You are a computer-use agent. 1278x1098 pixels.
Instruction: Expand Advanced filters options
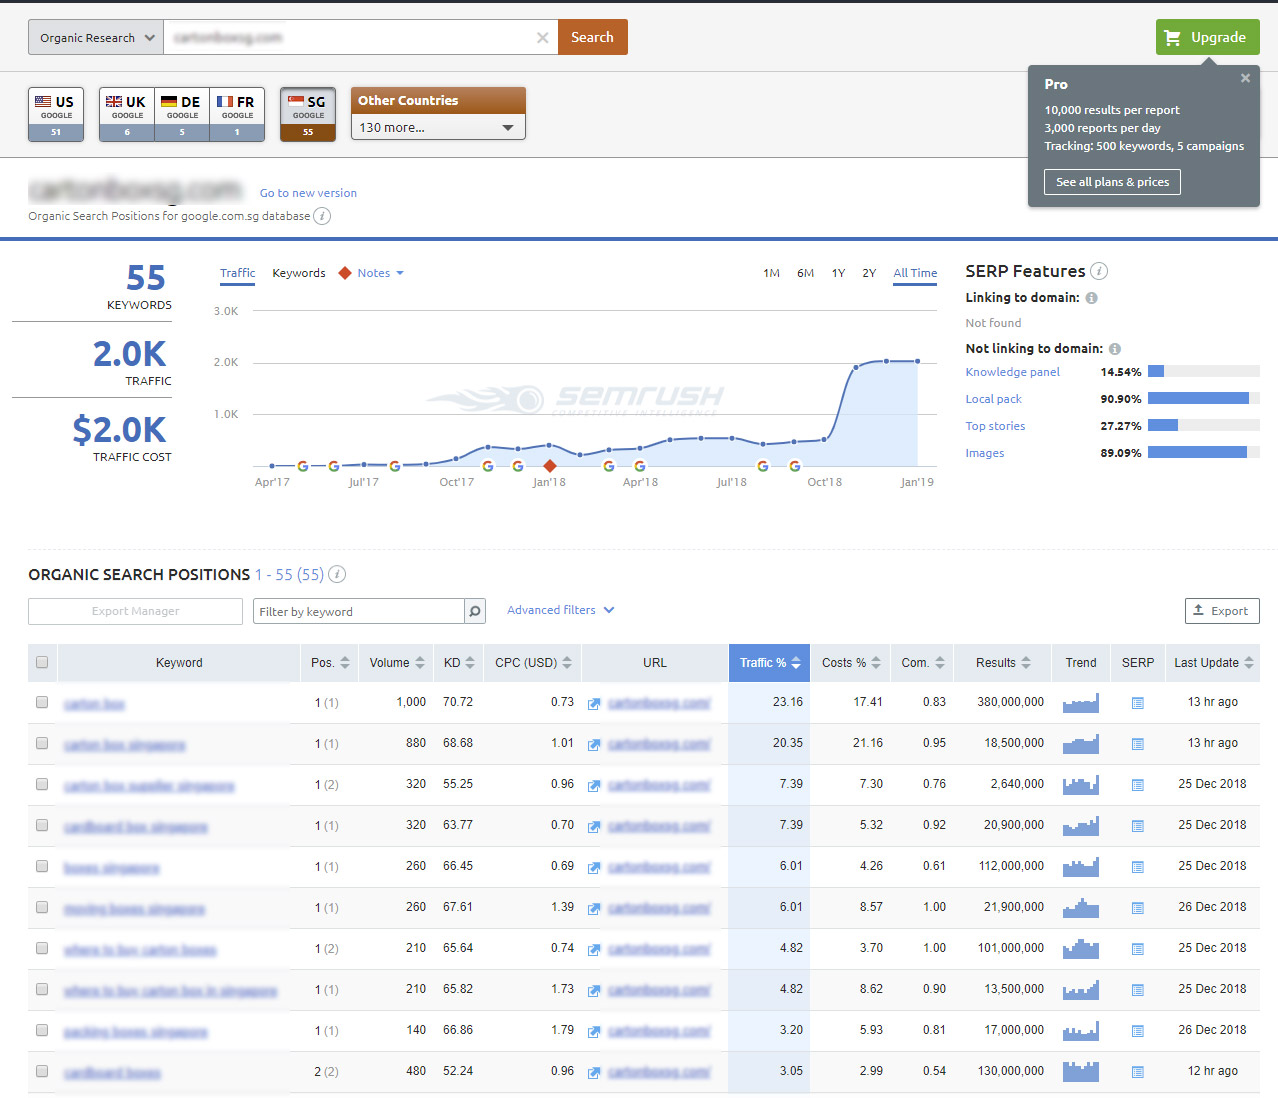[x=560, y=610]
